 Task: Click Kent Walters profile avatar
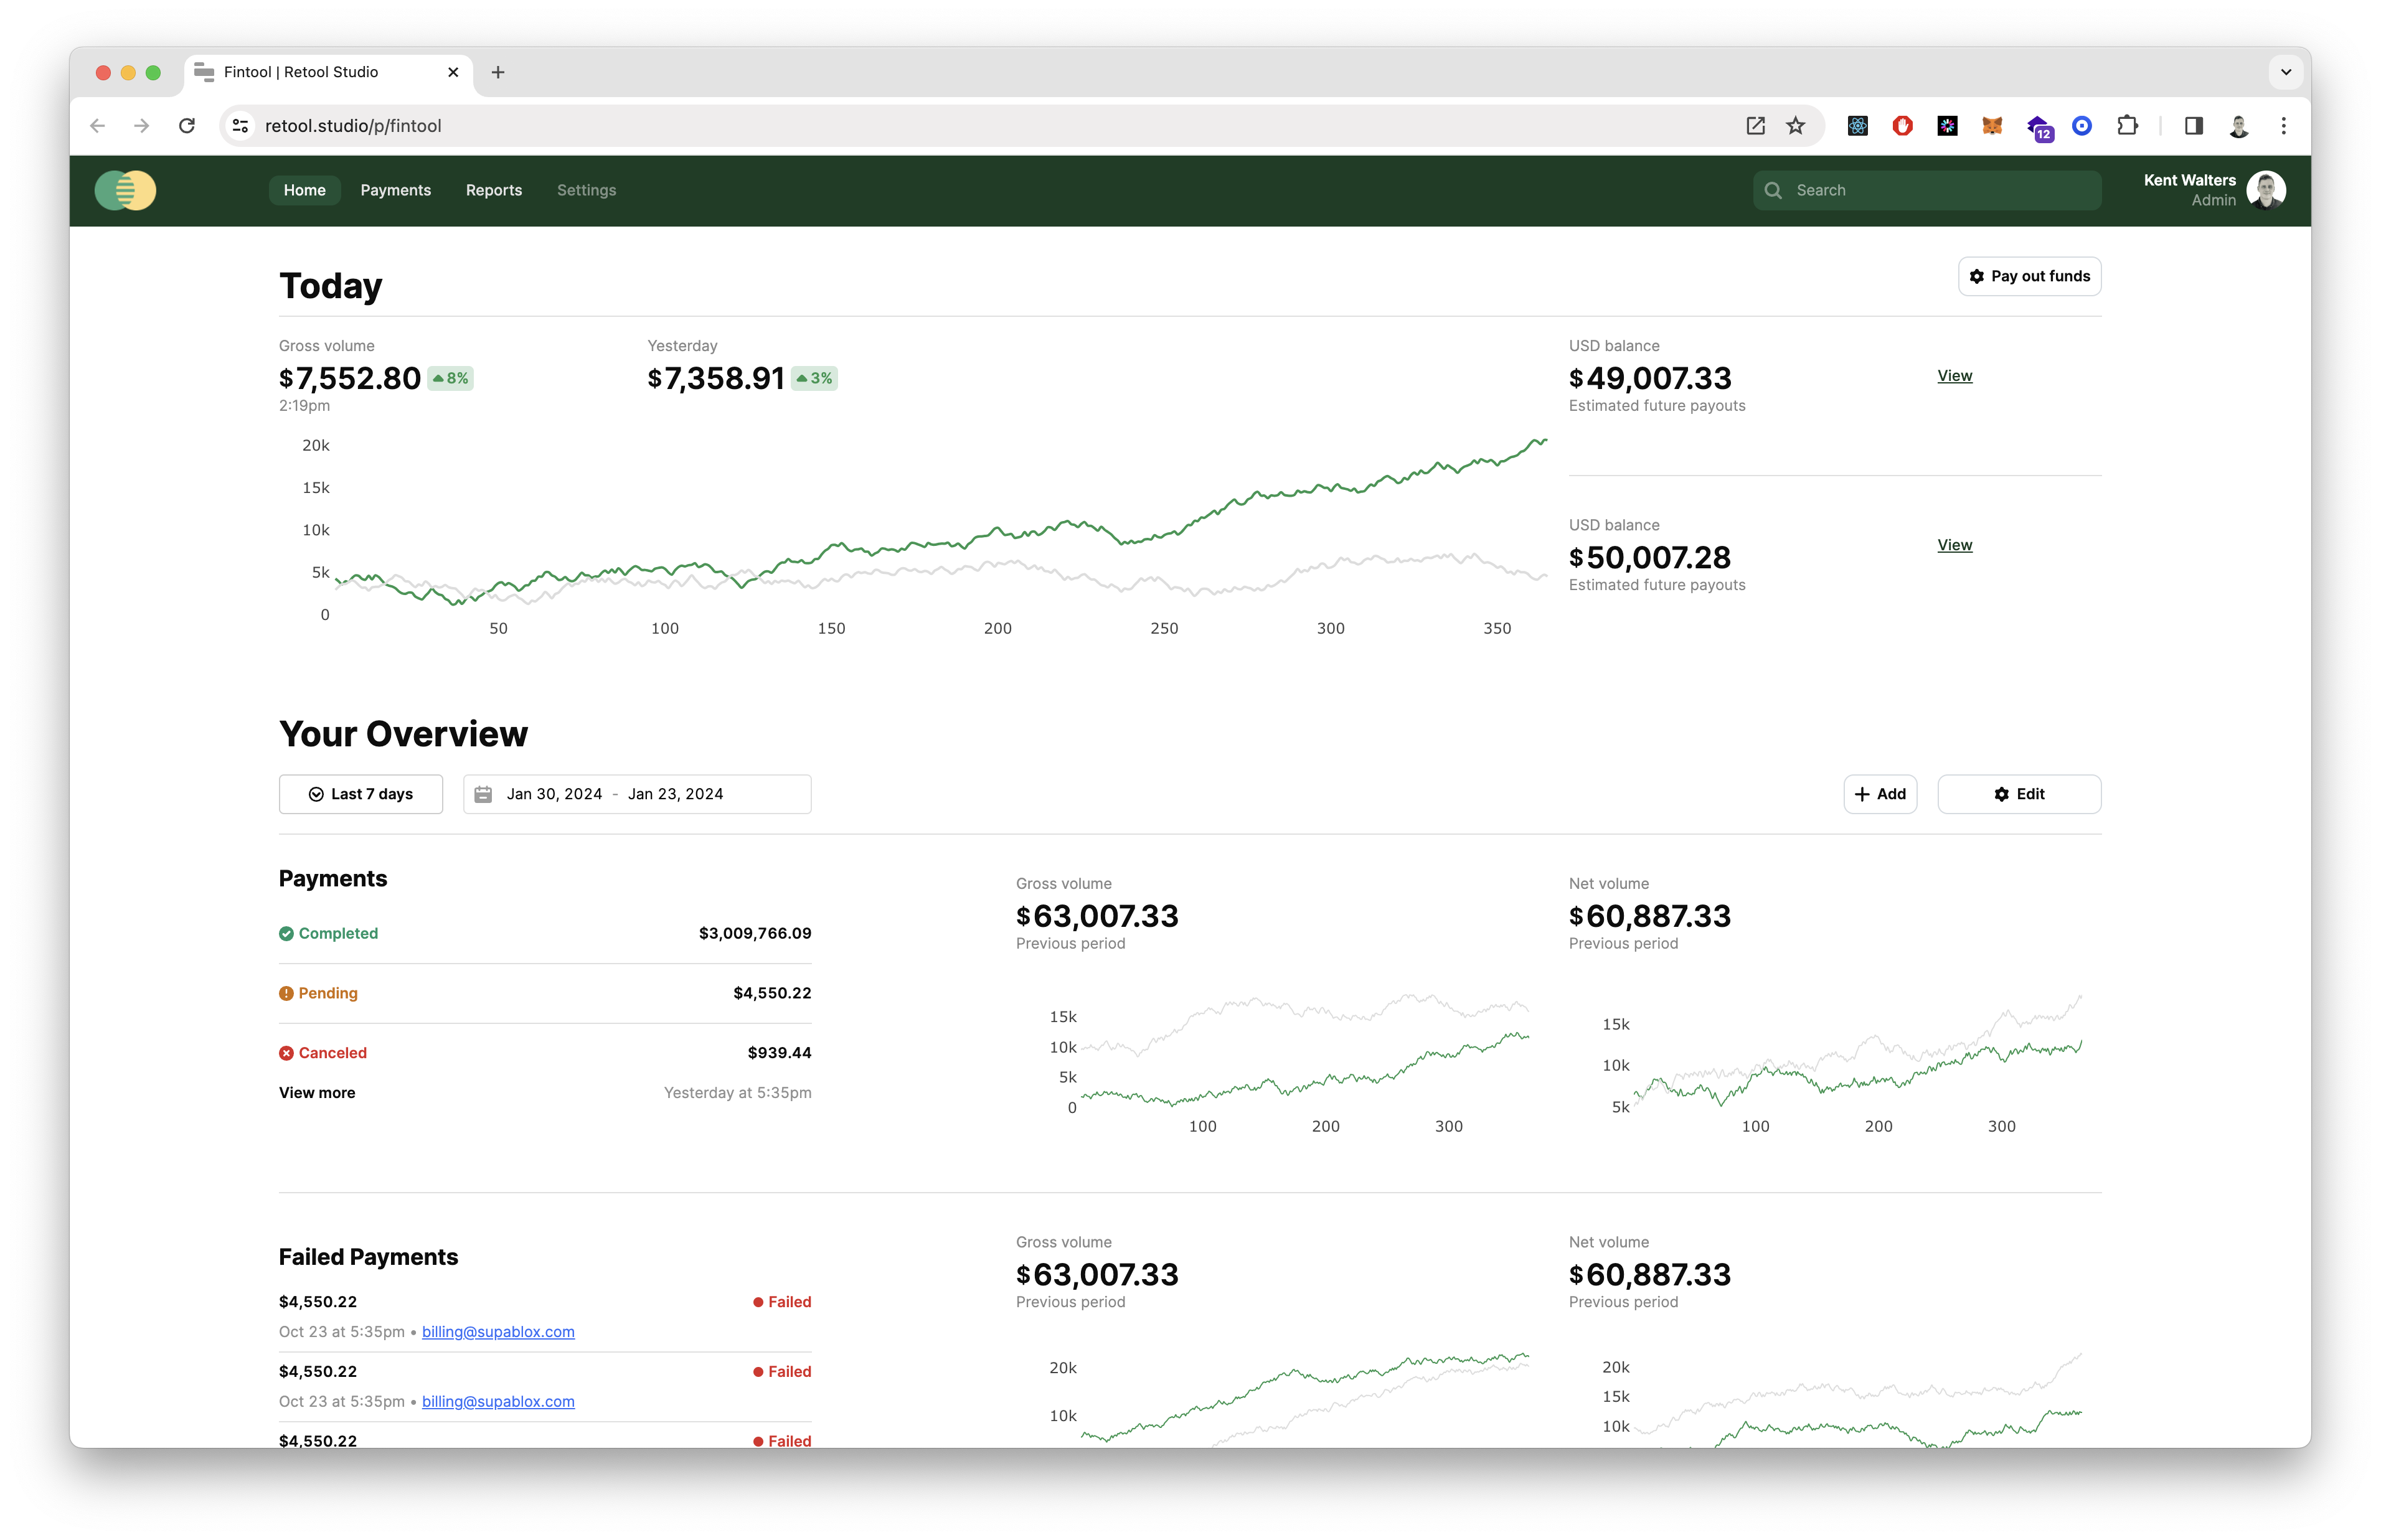(x=2265, y=190)
